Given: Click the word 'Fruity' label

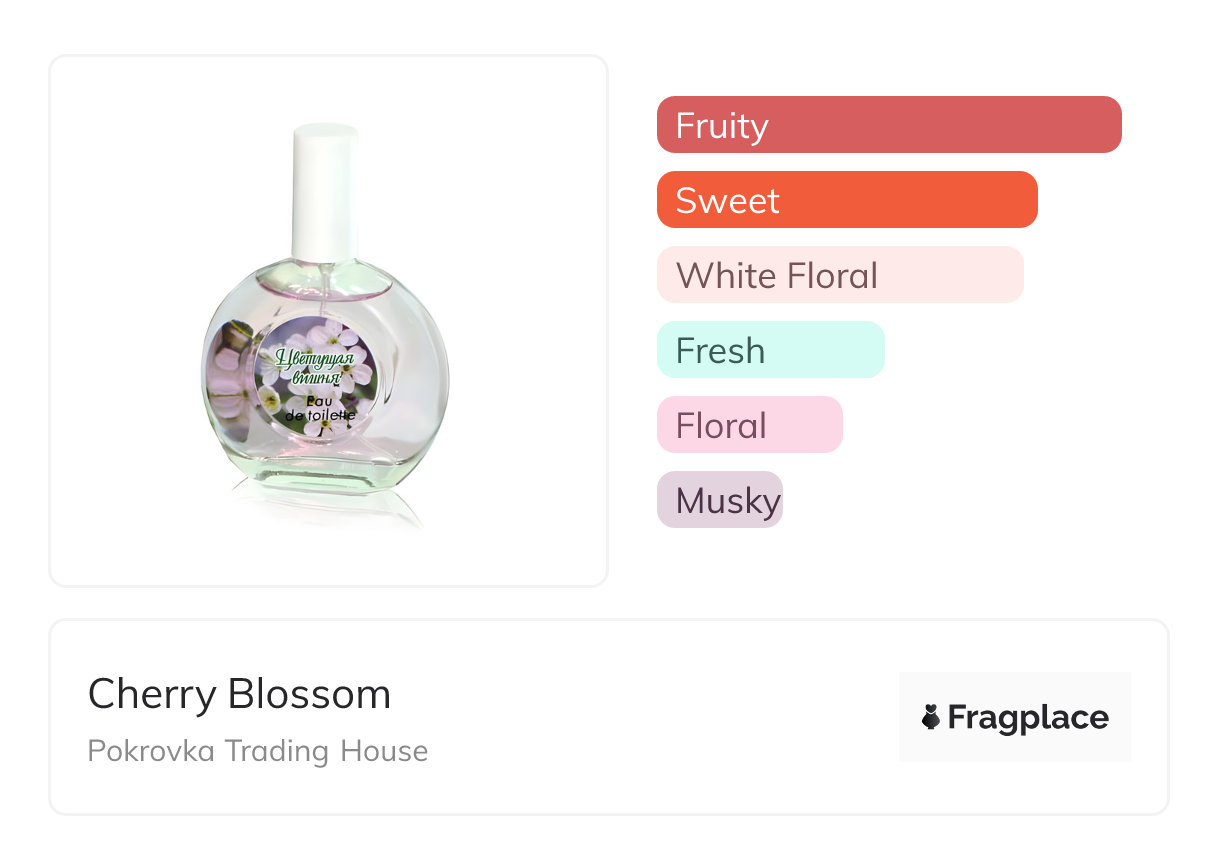Looking at the screenshot, I should tap(721, 125).
